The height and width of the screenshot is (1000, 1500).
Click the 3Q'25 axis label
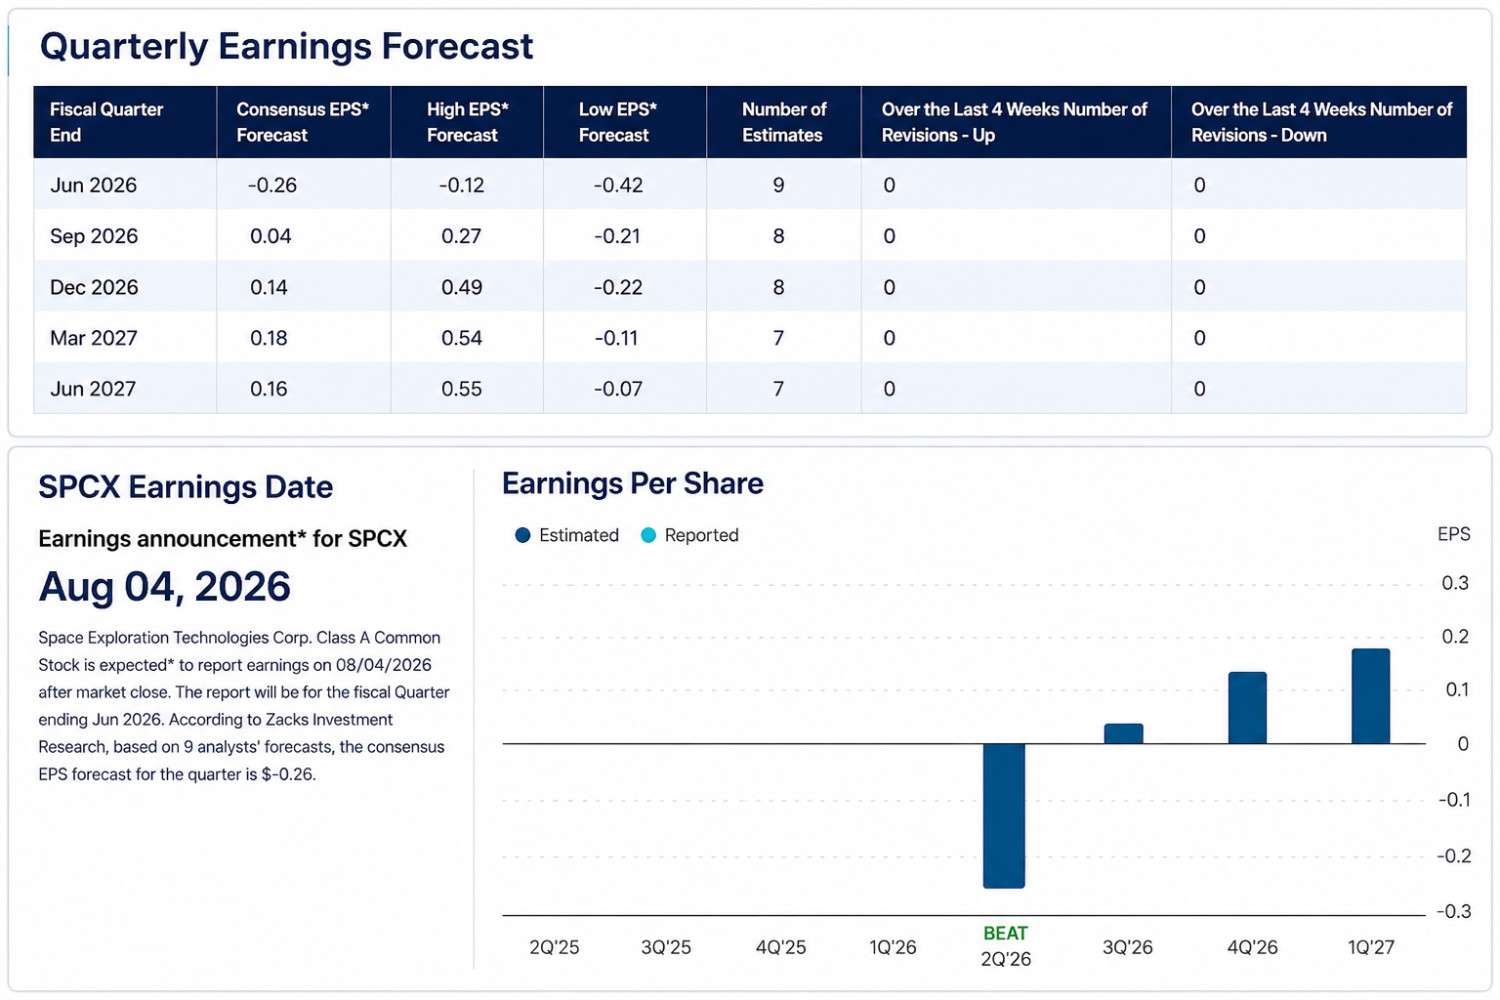(666, 947)
